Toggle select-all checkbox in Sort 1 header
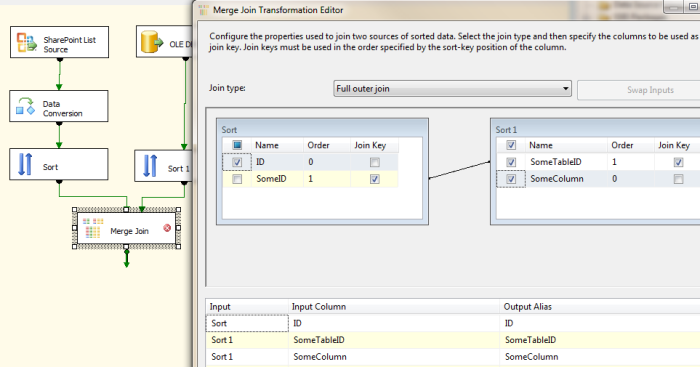700x367 pixels. 511,145
